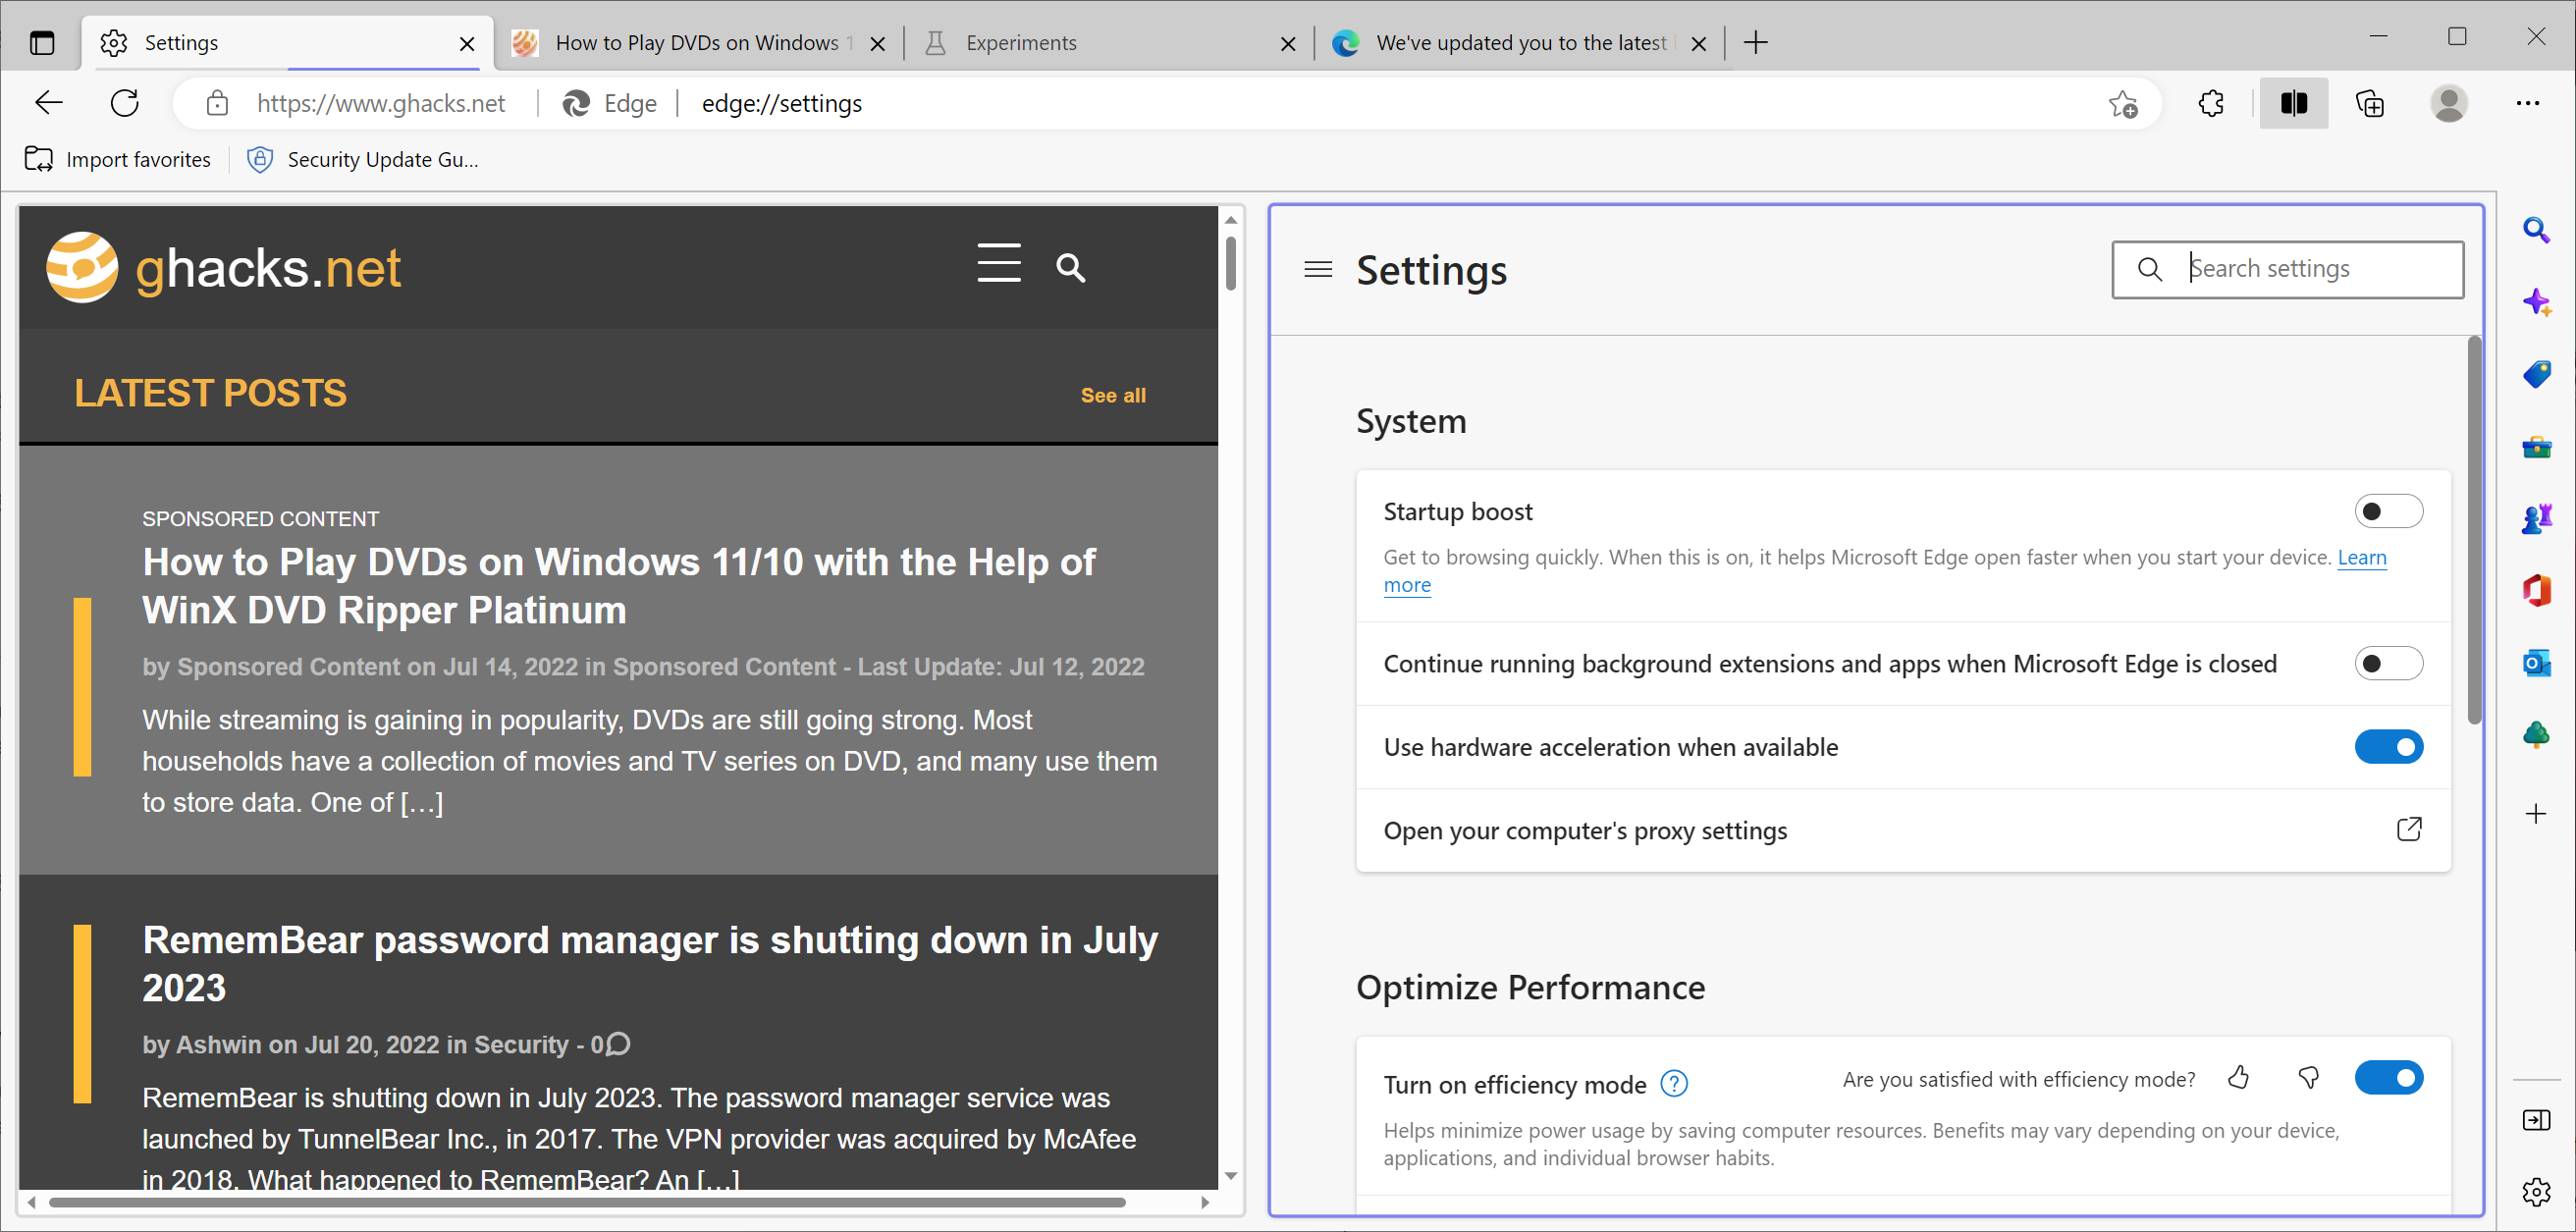The height and width of the screenshot is (1232, 2576).
Task: Open the Learn more link under Startup boost
Action: click(2361, 558)
